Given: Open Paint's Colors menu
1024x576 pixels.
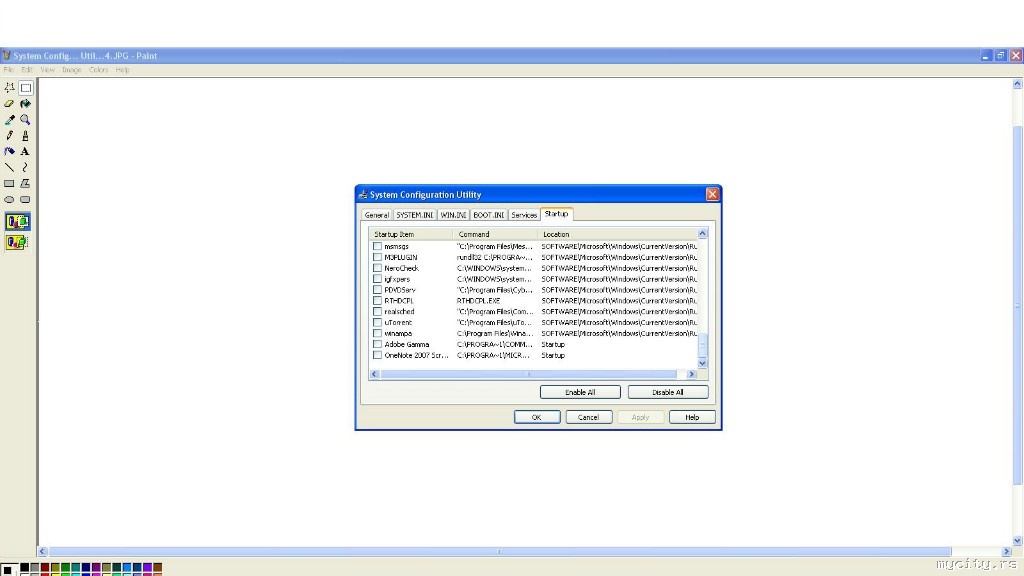Looking at the screenshot, I should pos(99,70).
